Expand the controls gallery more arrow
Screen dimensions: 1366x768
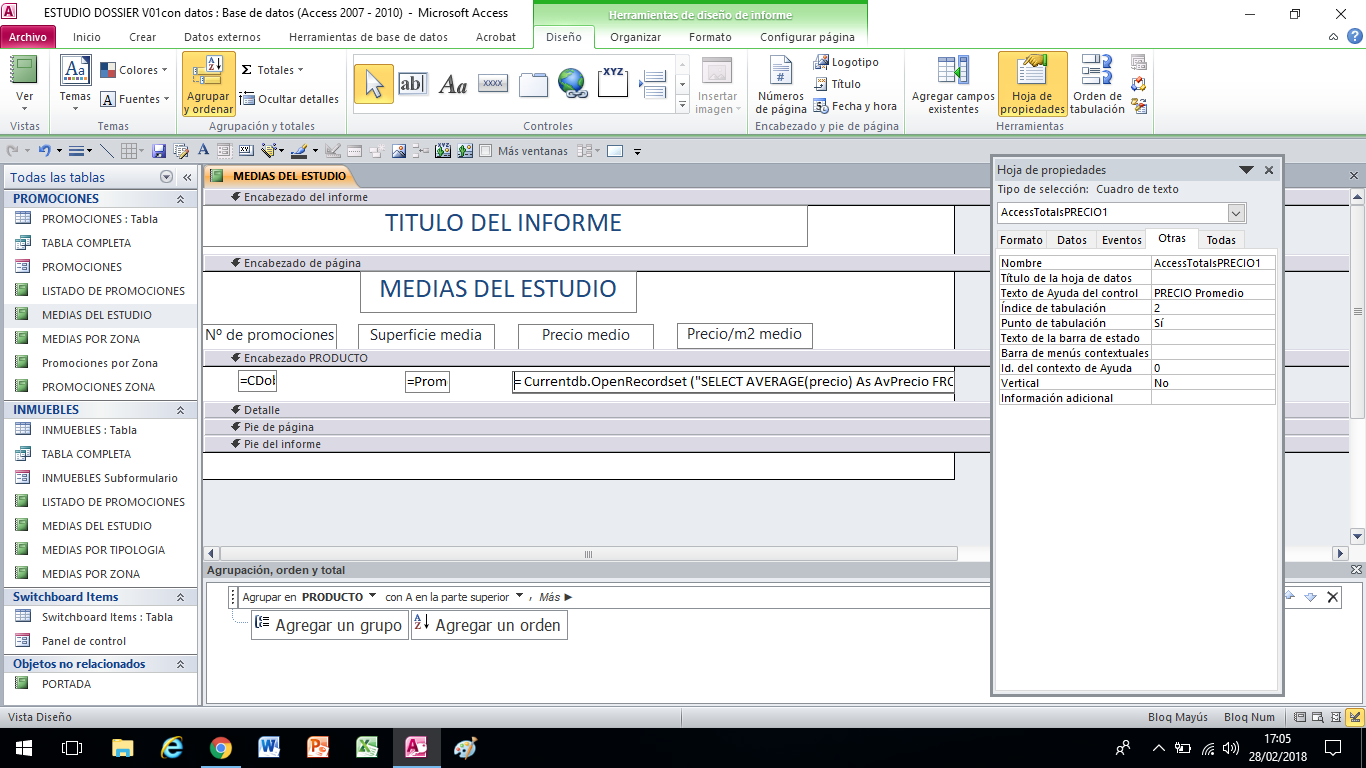[x=682, y=105]
